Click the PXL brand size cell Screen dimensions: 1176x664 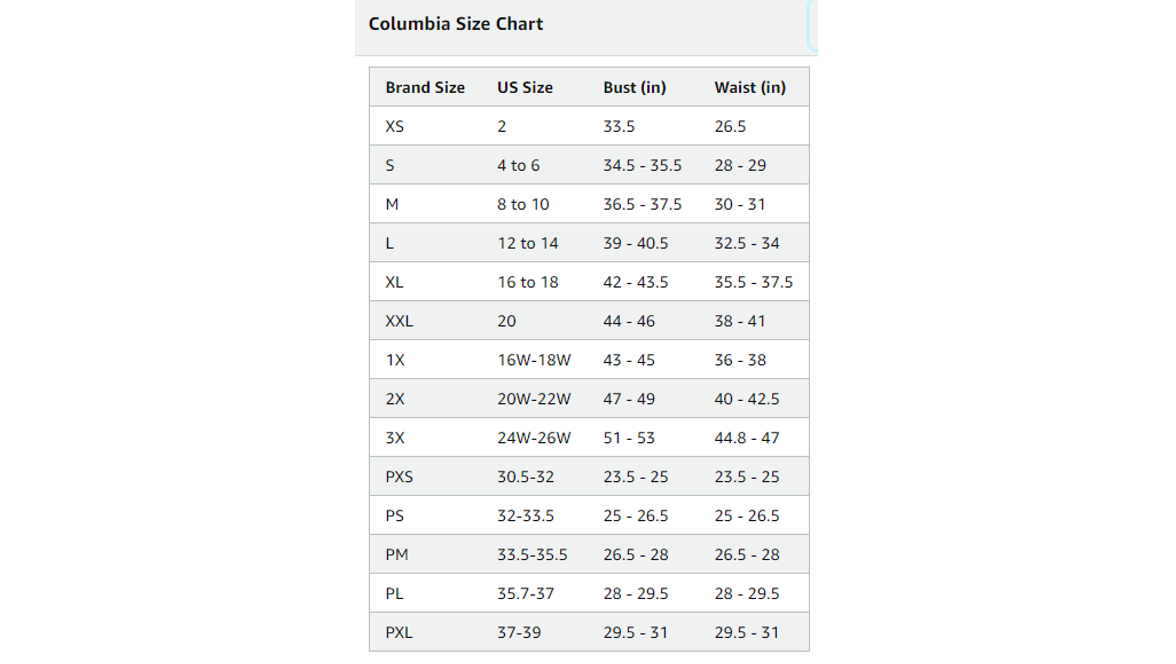click(399, 634)
